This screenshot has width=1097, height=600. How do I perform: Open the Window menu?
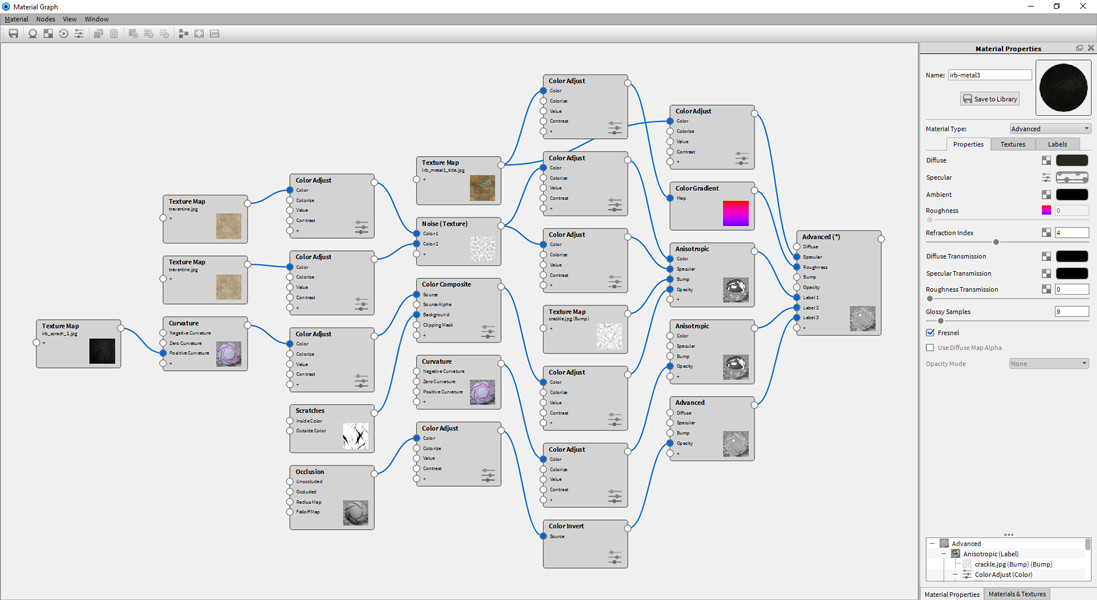pyautogui.click(x=97, y=19)
